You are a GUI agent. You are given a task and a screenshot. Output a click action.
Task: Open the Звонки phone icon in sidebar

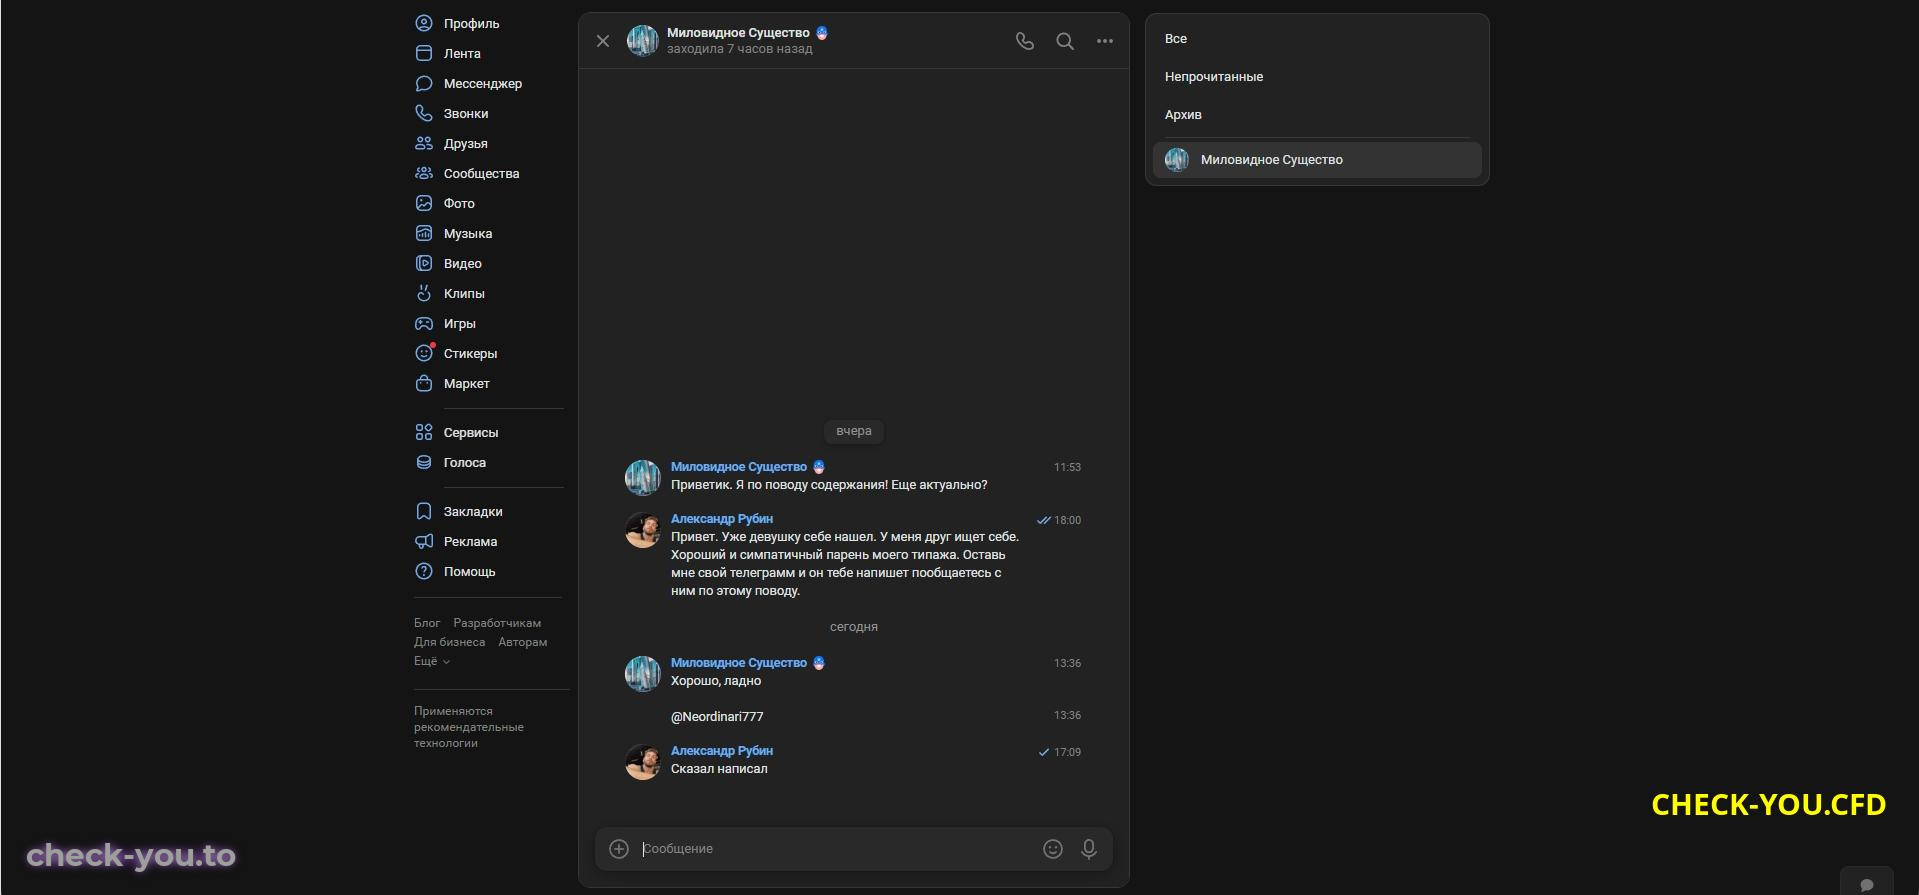424,113
